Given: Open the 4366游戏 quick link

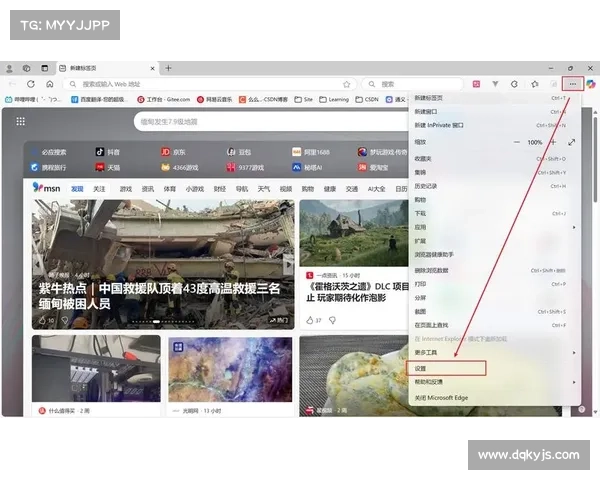Looking at the screenshot, I should (x=180, y=167).
